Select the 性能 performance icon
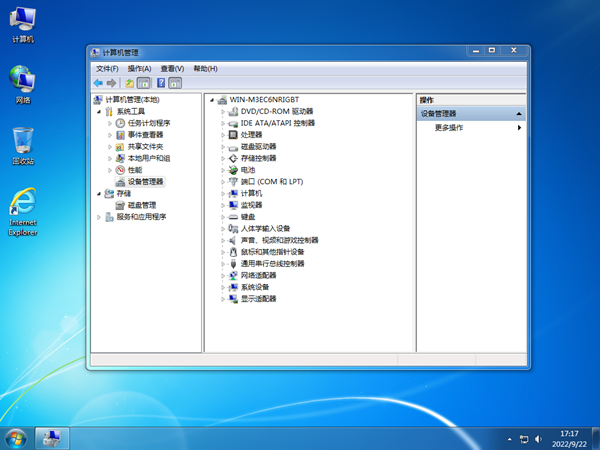The height and width of the screenshot is (450, 600). pos(120,170)
